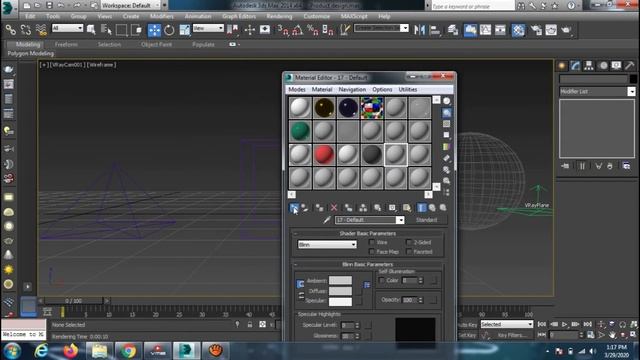Click Make Material Copy icon
Viewport: 640px width, 360px height.
click(348, 208)
